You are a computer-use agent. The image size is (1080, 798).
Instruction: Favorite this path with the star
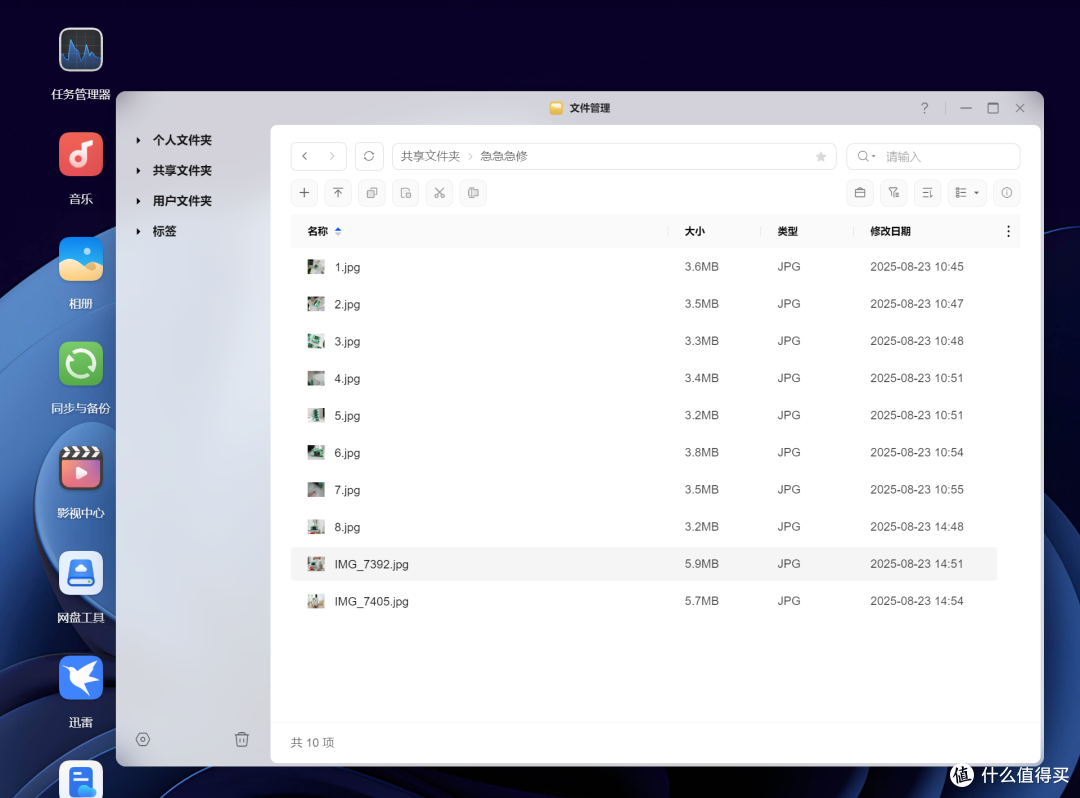[820, 156]
